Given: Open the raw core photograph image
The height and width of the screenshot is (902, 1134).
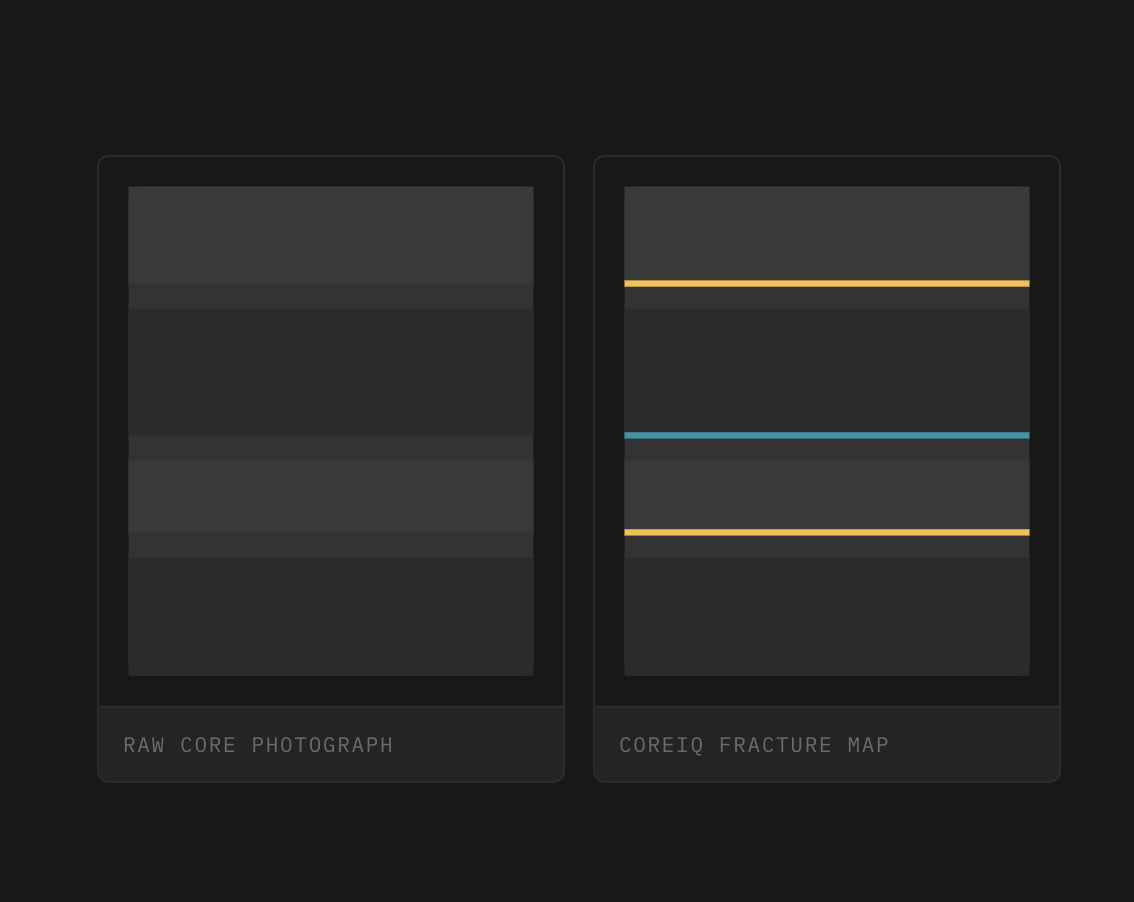Looking at the screenshot, I should coord(331,431).
